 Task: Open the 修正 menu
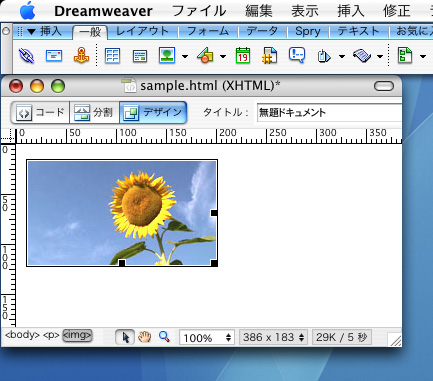(x=397, y=11)
